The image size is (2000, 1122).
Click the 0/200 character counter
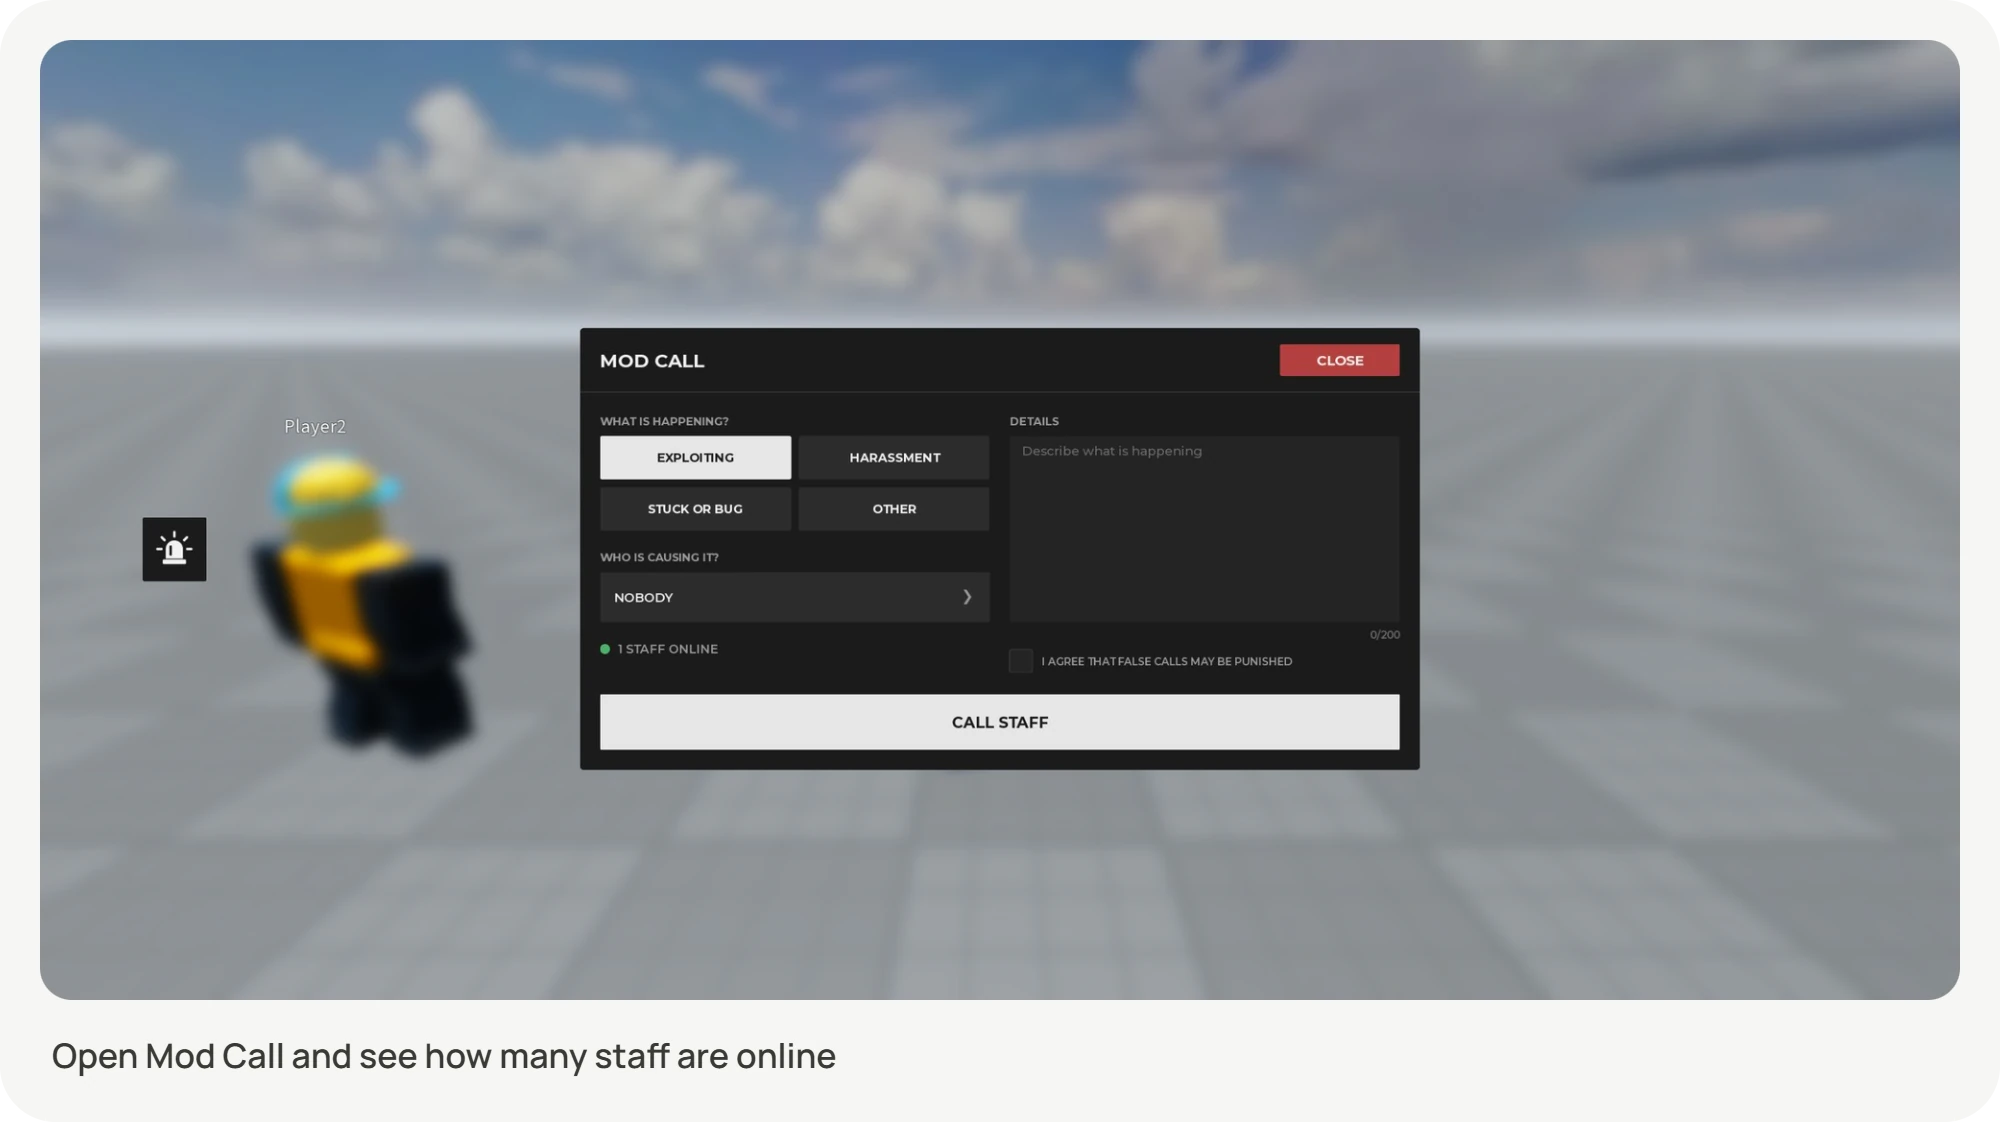pos(1385,635)
